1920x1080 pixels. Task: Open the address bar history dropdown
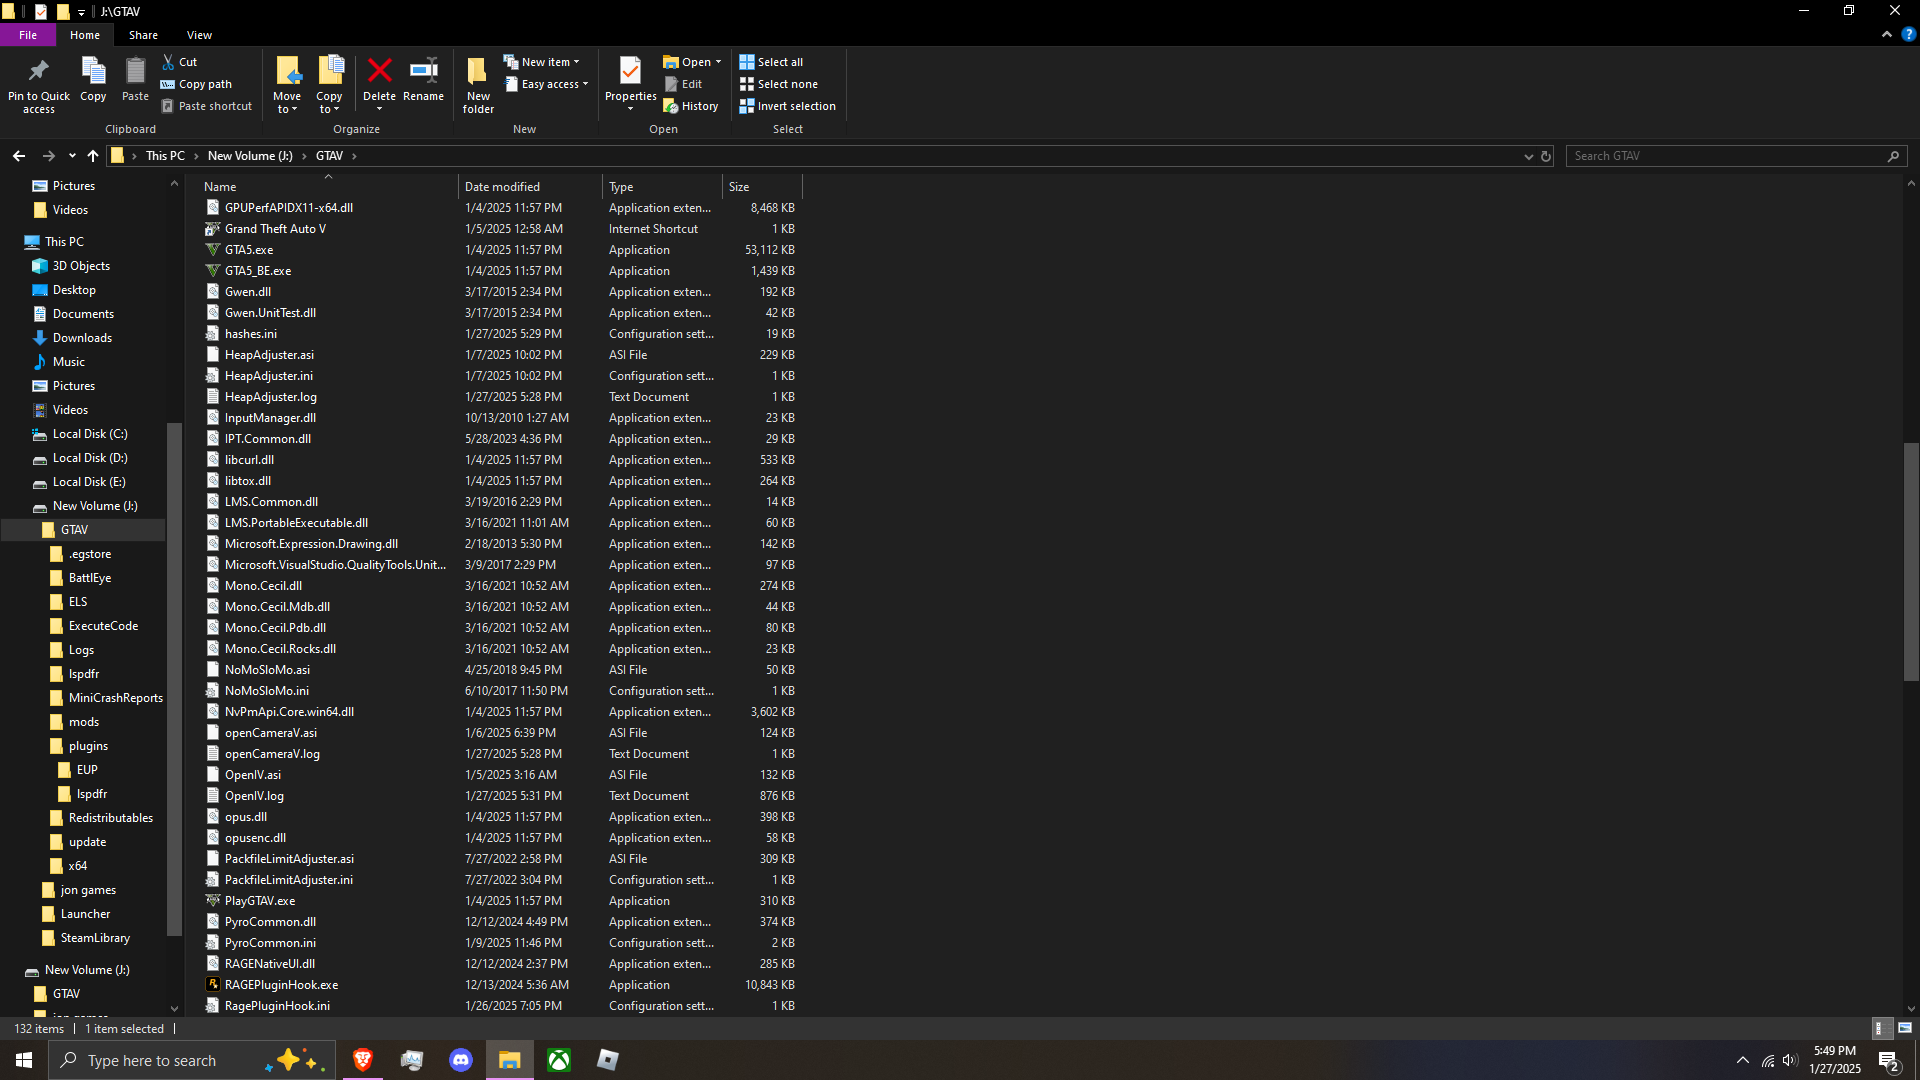[x=1528, y=156]
